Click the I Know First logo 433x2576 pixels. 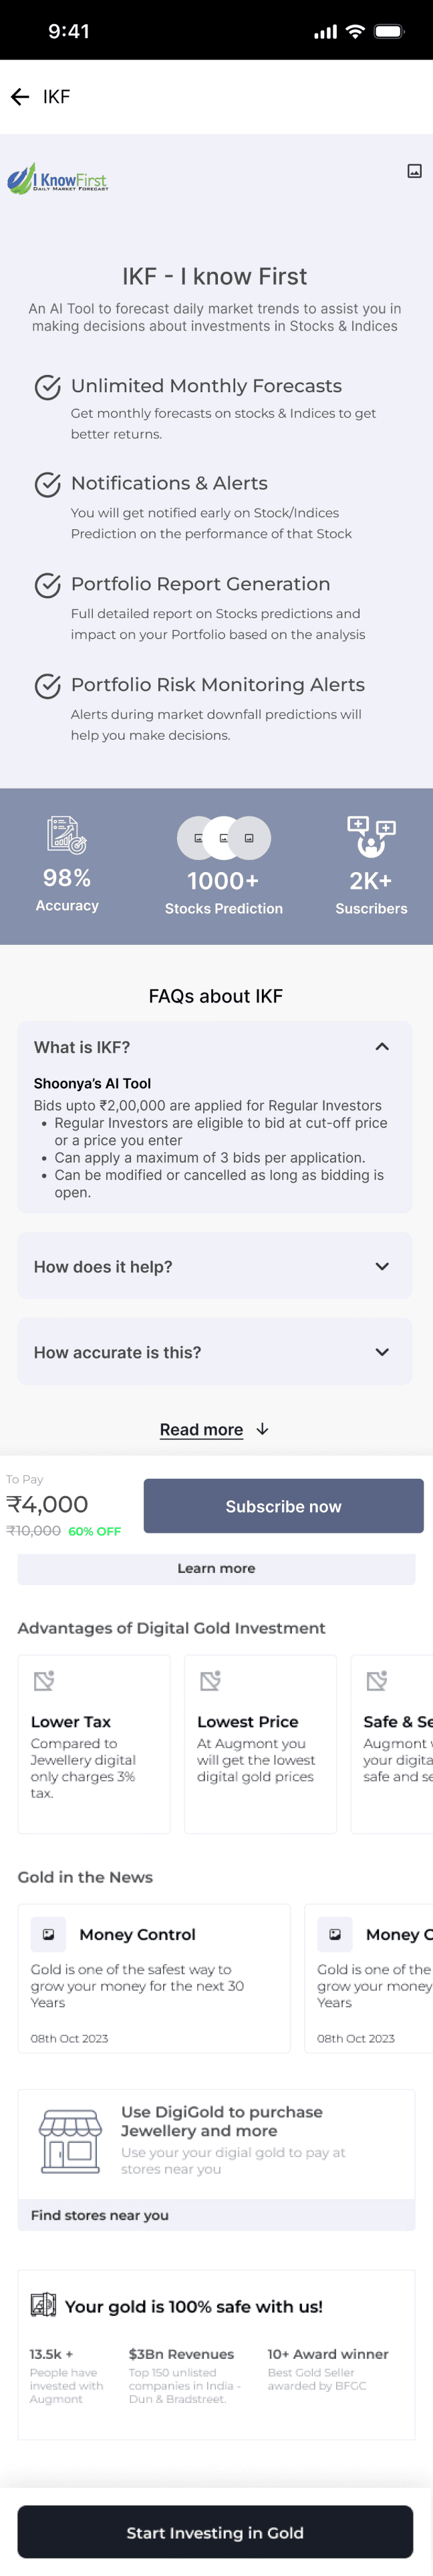click(x=57, y=179)
